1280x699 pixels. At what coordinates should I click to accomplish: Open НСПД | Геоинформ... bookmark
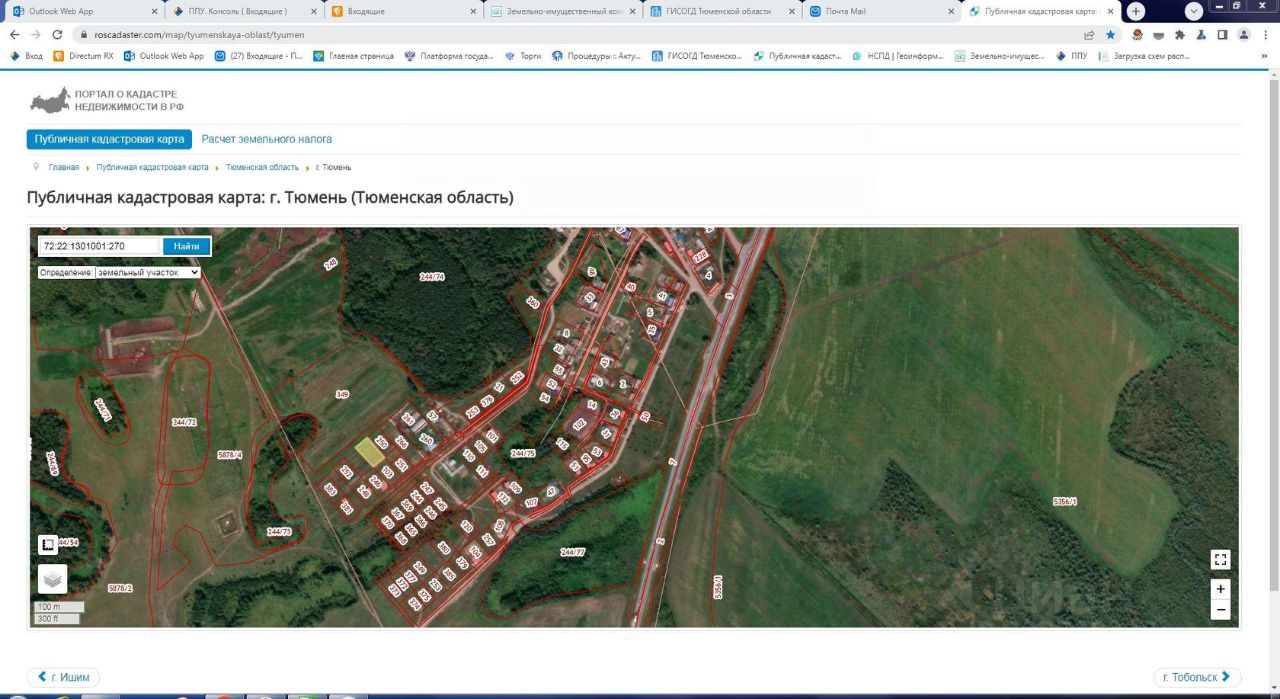898,56
